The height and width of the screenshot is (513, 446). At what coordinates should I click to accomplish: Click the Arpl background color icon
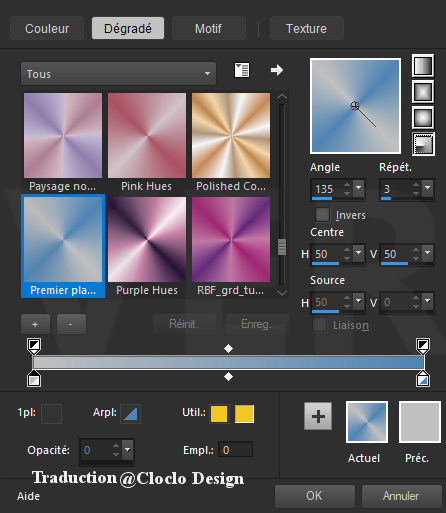(x=130, y=414)
